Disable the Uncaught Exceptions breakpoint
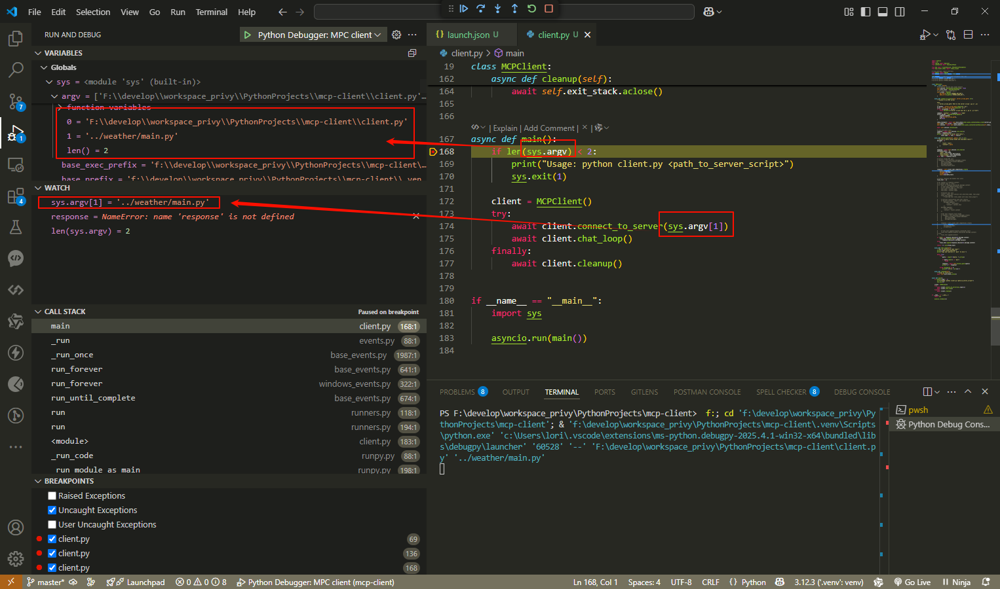This screenshot has width=1000, height=589. coord(52,510)
